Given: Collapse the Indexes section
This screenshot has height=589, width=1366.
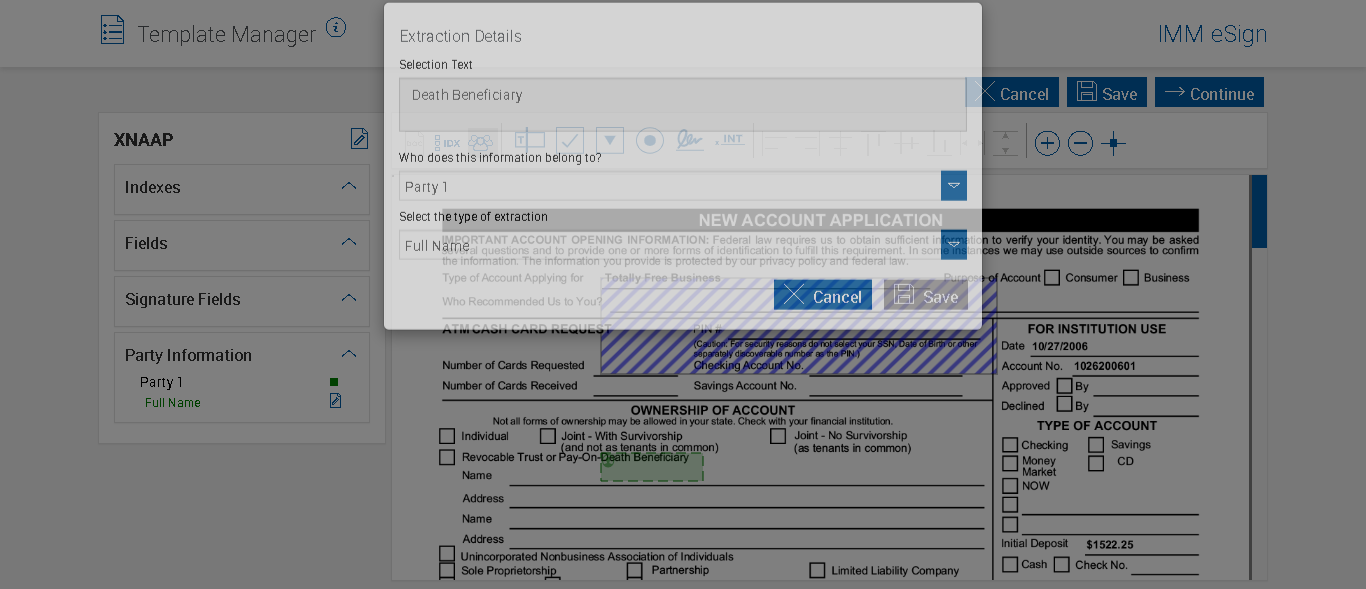Looking at the screenshot, I should [x=348, y=186].
